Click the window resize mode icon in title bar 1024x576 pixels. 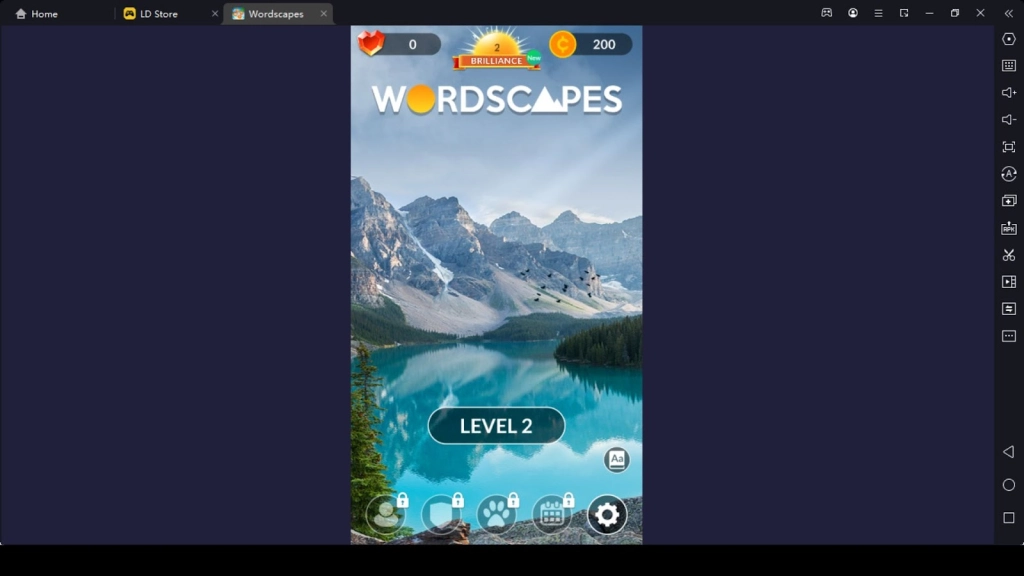click(x=904, y=13)
